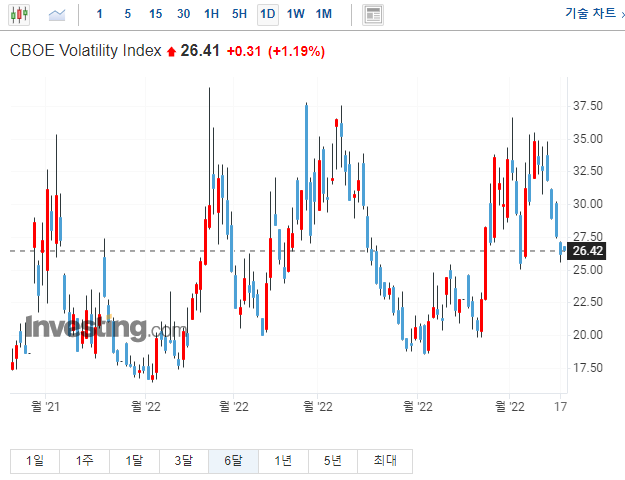Click the (+1.19%) percent change
The image size is (625, 480).
297,51
